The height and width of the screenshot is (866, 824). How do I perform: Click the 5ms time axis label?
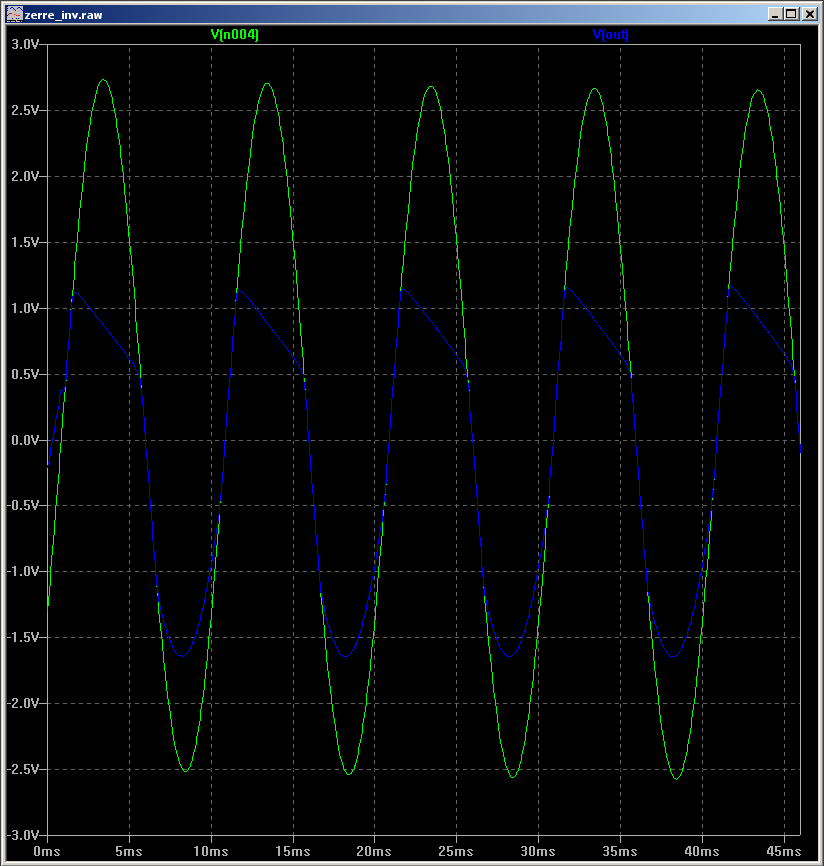[x=129, y=851]
